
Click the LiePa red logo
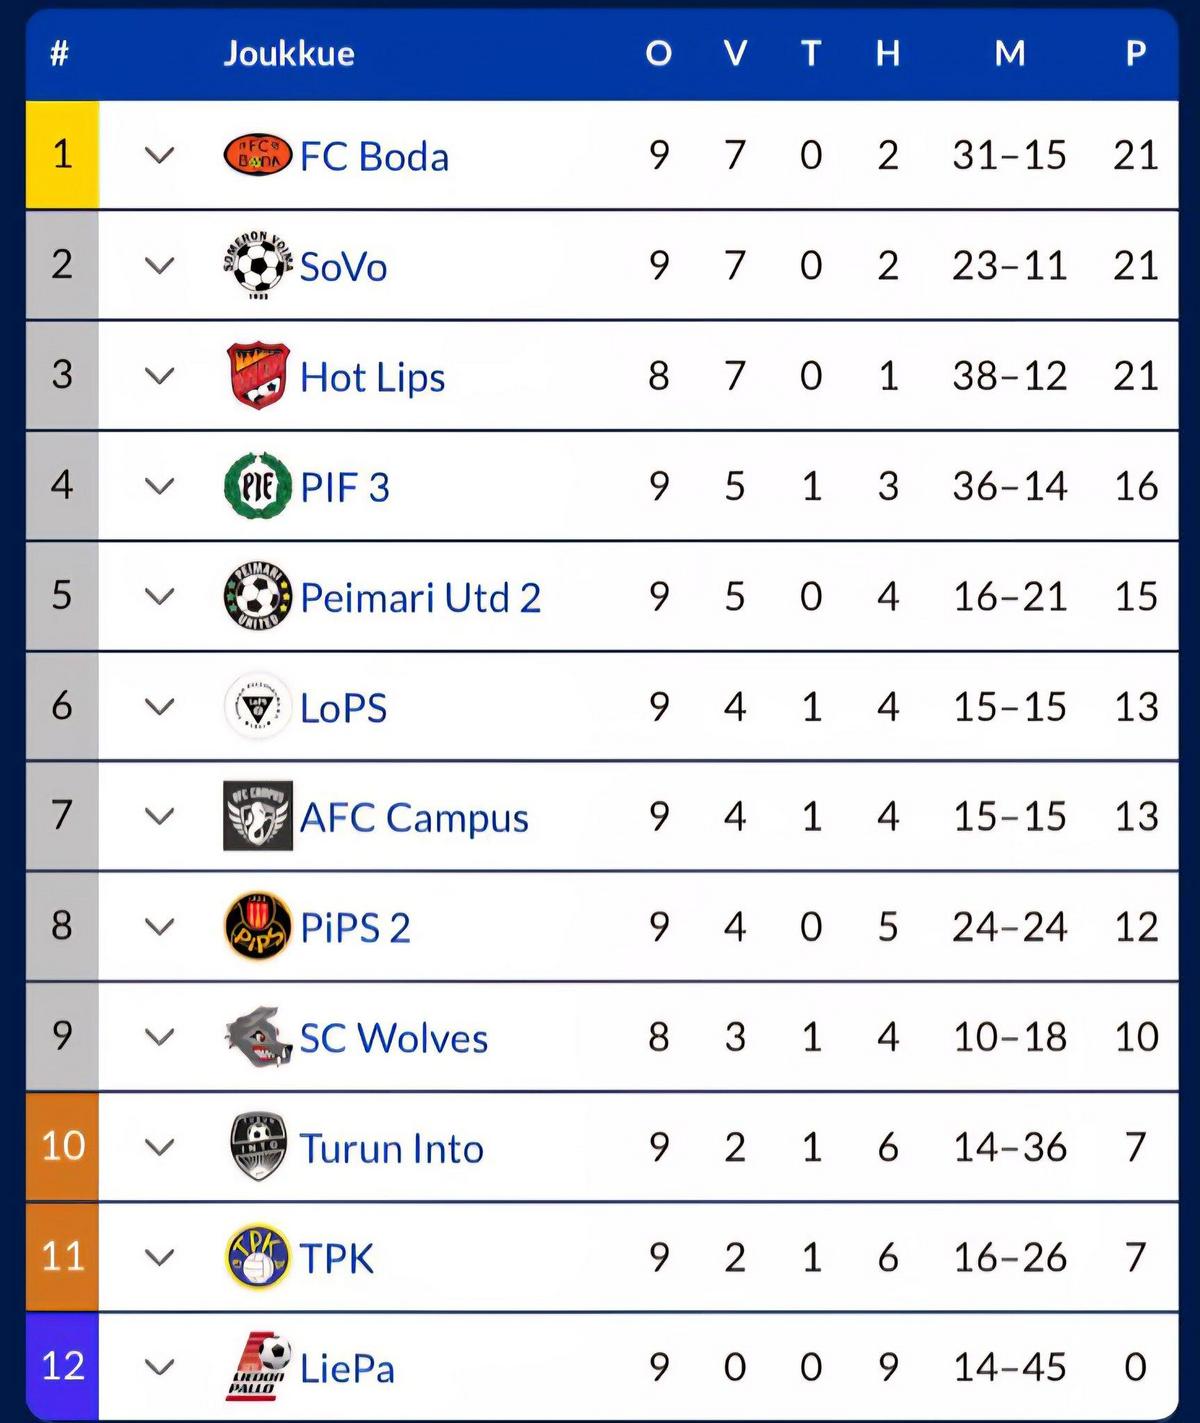pos(258,1367)
